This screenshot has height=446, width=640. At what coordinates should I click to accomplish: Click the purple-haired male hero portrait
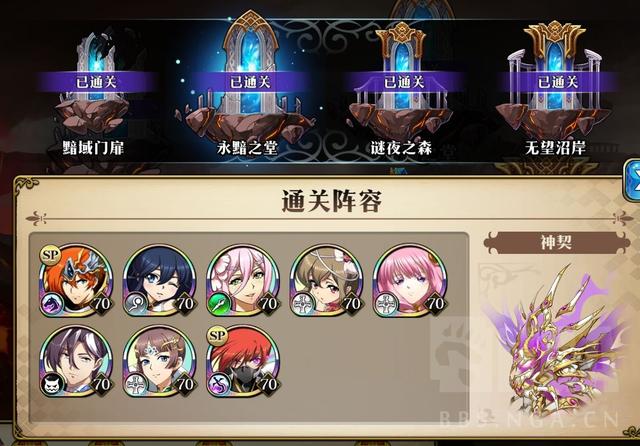76,361
